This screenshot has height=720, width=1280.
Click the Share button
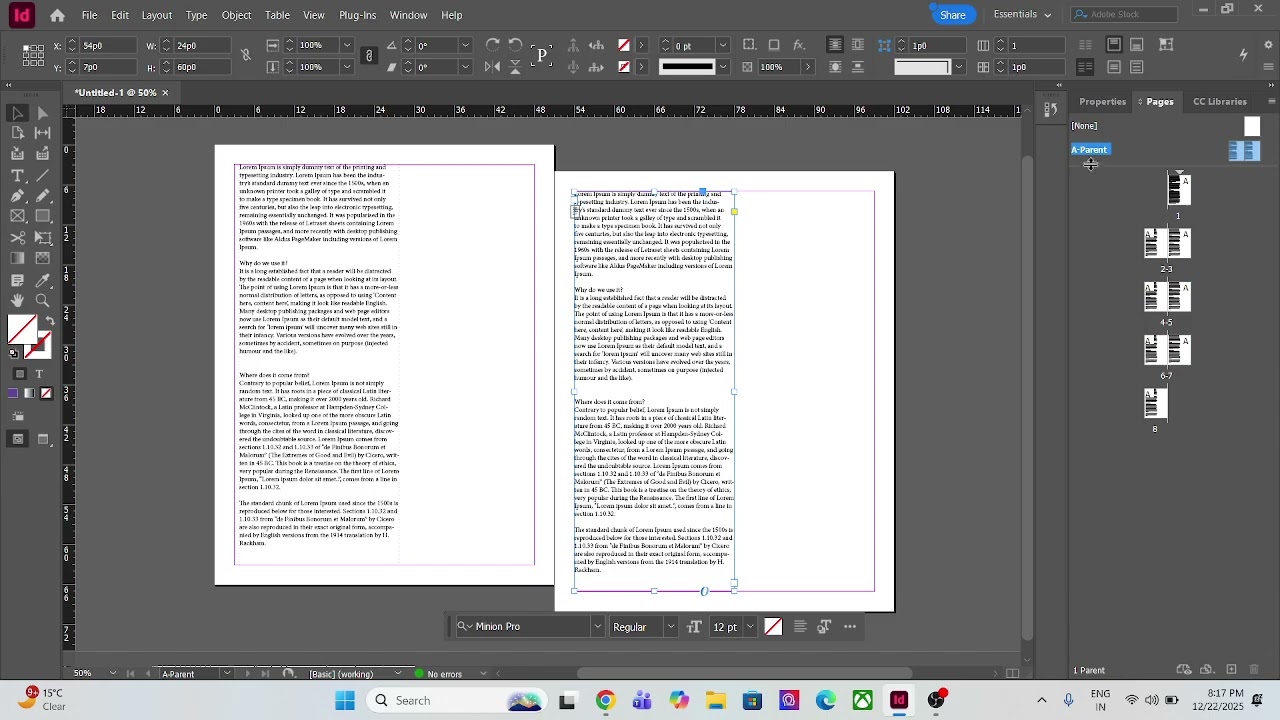(953, 15)
